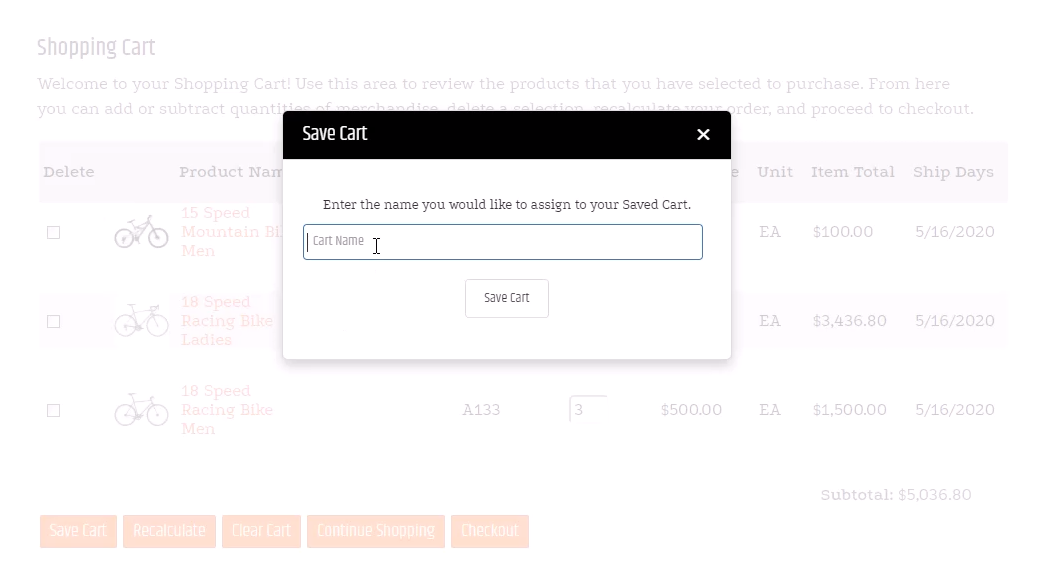The image size is (1042, 569).
Task: Click the faded Save Cart button at page bottom
Action: tap(78, 531)
